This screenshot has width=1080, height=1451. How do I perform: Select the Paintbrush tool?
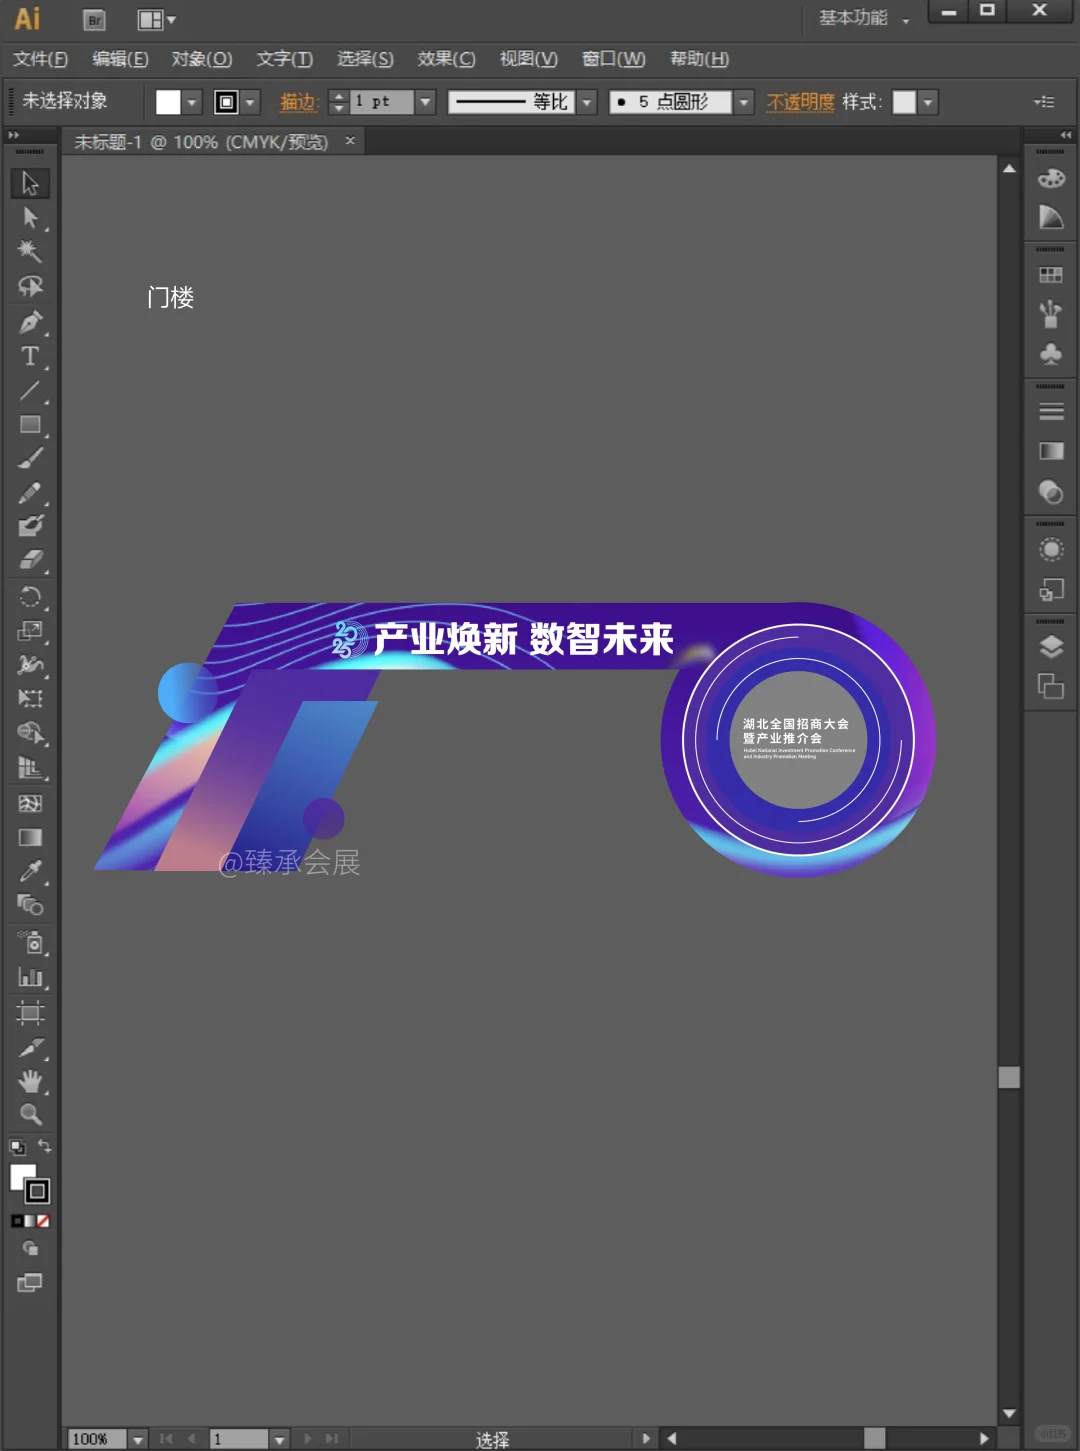pyautogui.click(x=30, y=458)
